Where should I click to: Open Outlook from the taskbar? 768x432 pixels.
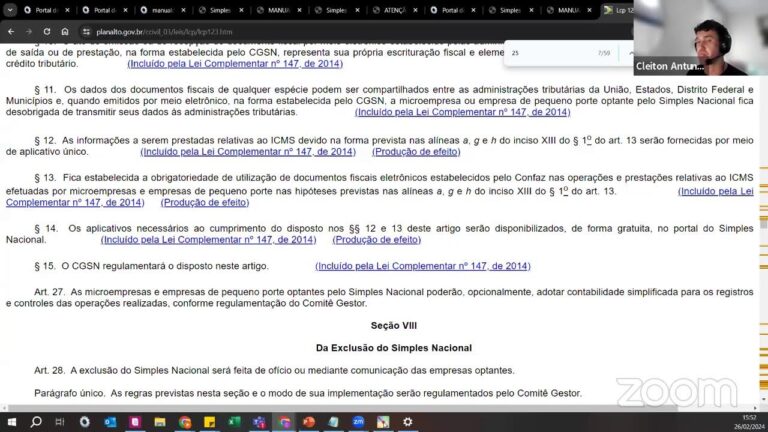pos(110,422)
